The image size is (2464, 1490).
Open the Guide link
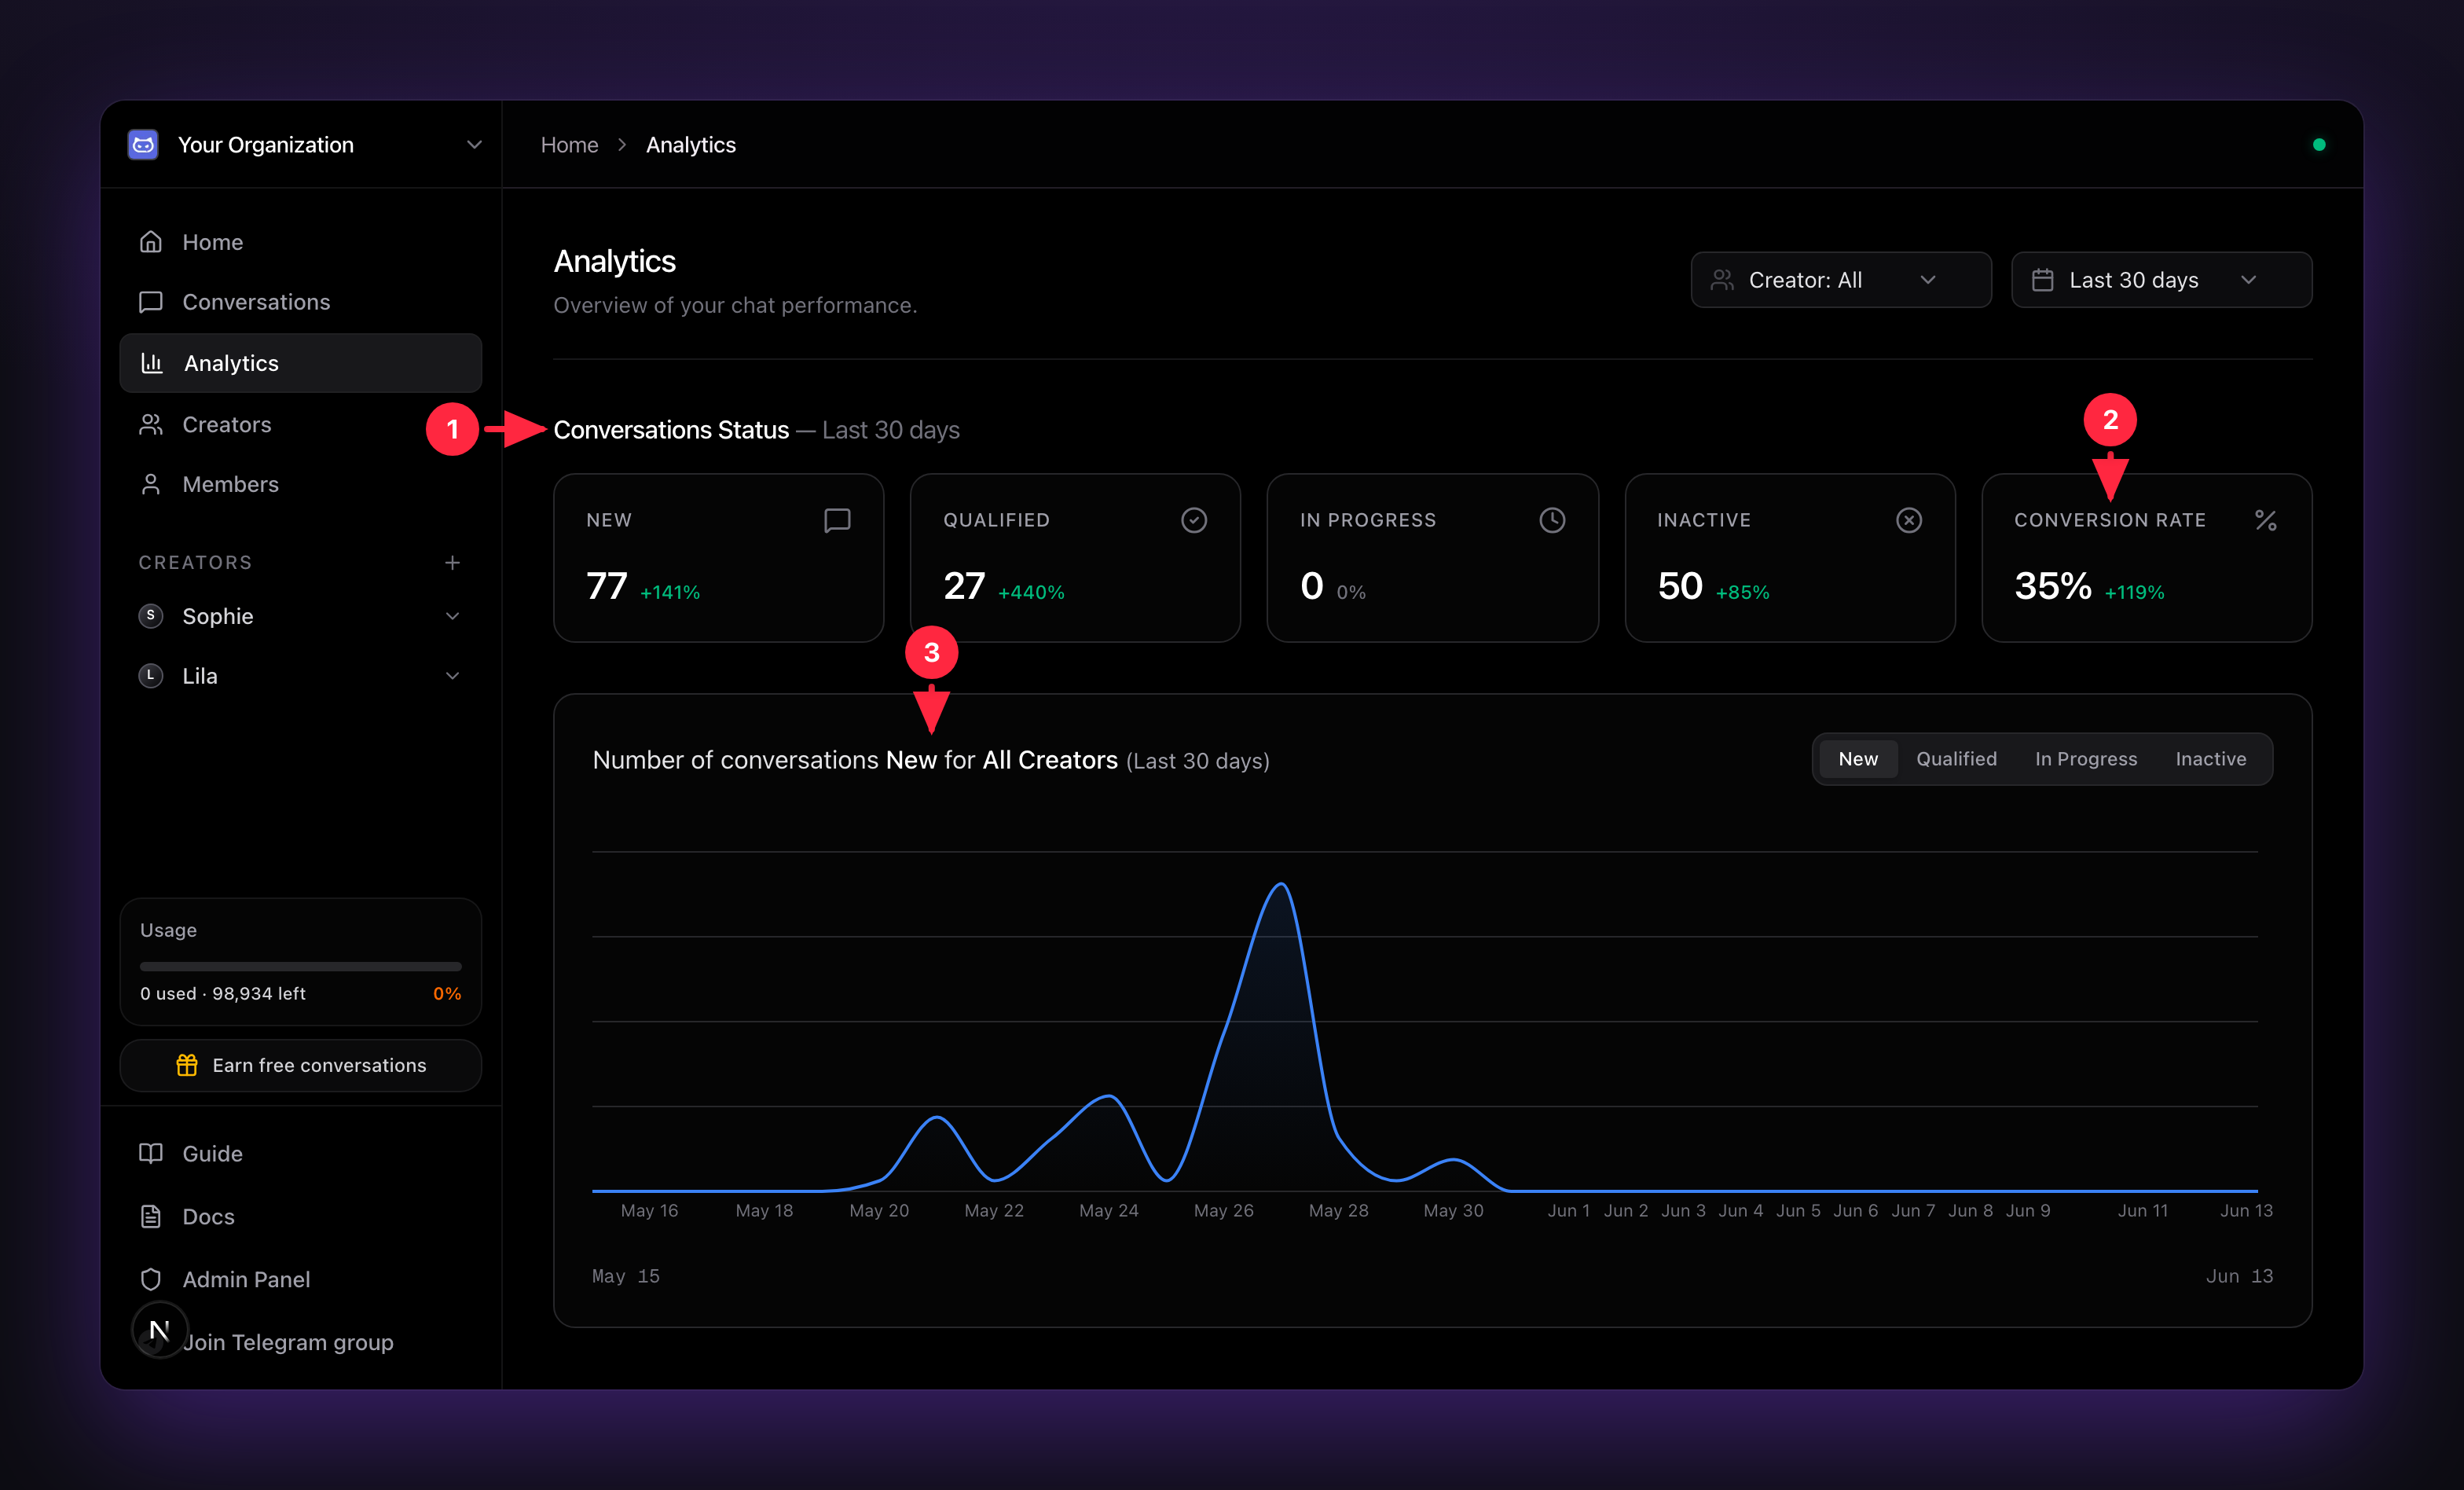coord(300,1153)
